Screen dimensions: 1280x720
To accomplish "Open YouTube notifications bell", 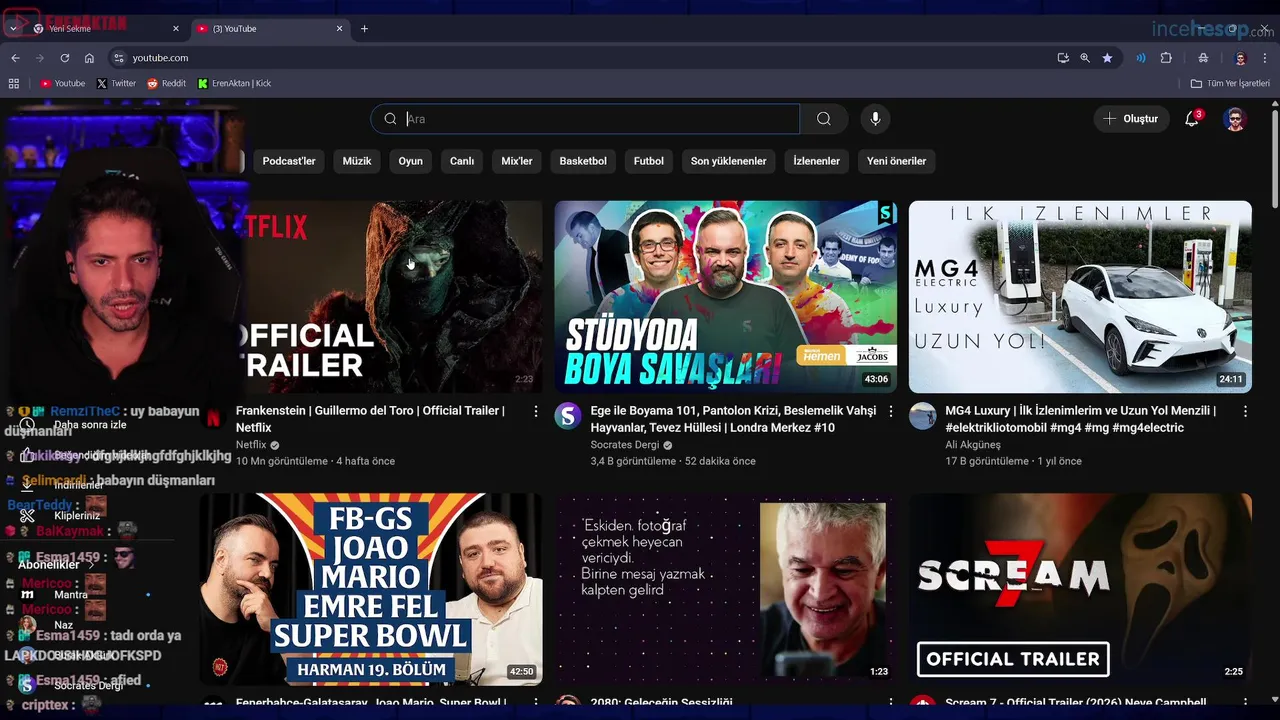I will point(1192,119).
